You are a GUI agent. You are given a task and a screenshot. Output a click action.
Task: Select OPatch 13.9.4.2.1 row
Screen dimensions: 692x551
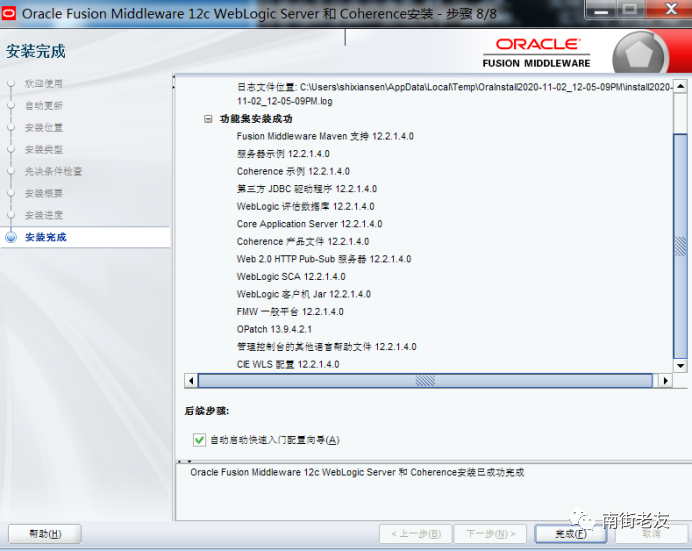pyautogui.click(x=274, y=330)
